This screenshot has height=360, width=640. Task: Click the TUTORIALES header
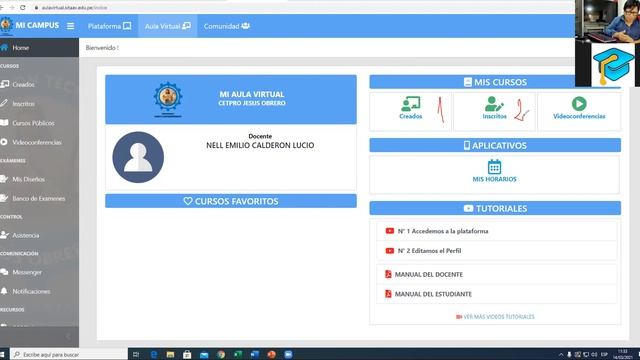click(495, 208)
